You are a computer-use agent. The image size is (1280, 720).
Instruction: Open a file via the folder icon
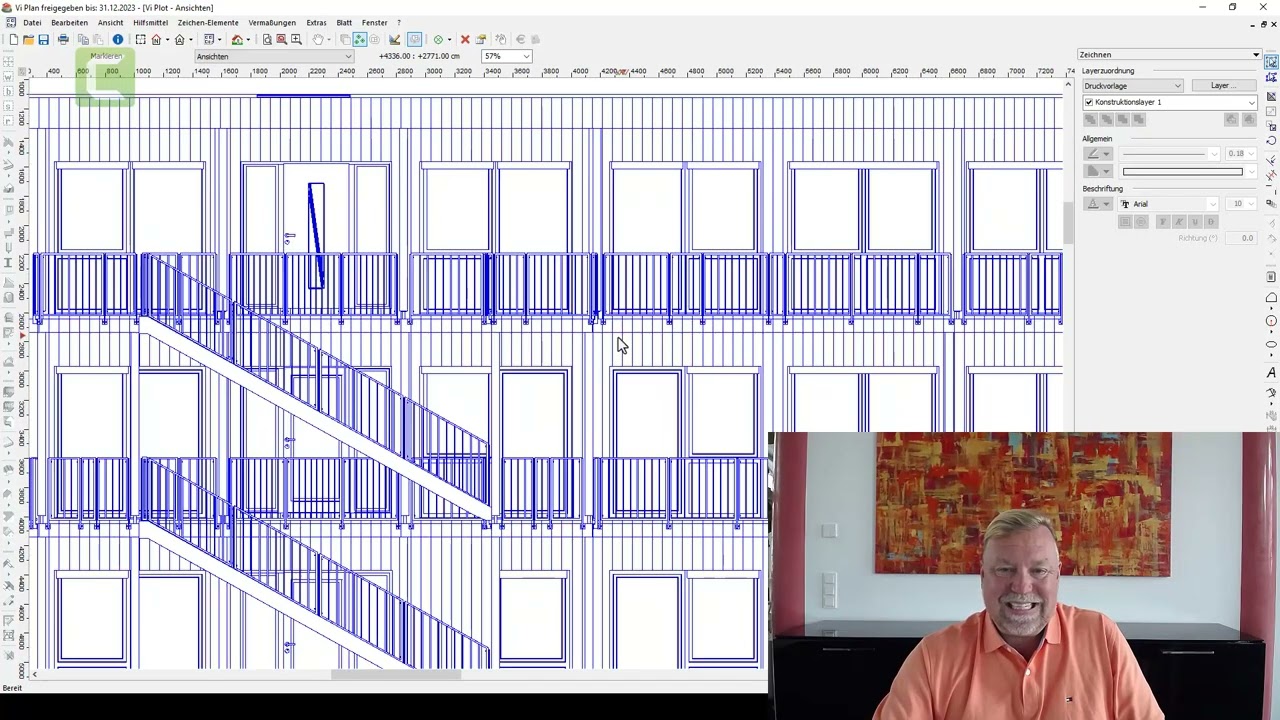click(28, 40)
